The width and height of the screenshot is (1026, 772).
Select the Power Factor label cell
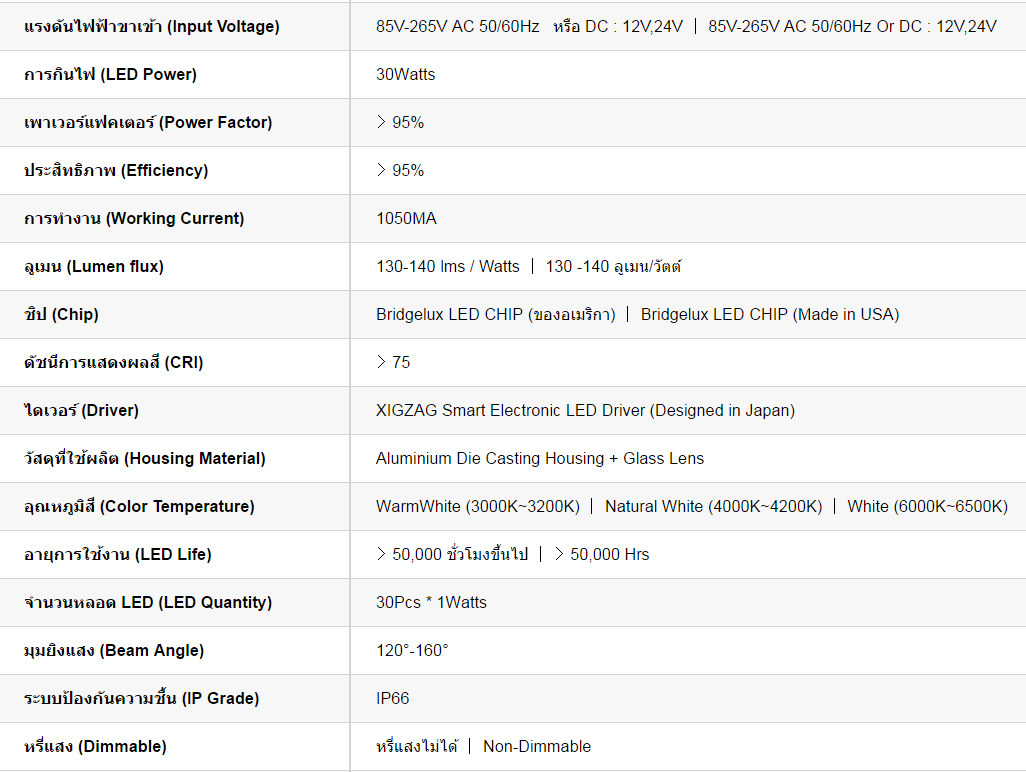(x=147, y=123)
